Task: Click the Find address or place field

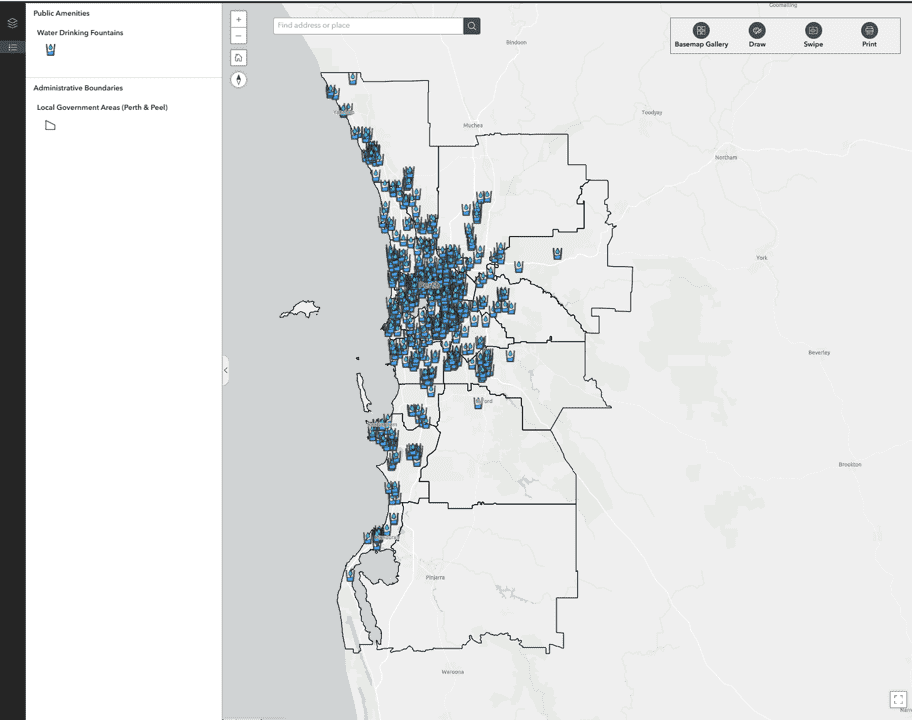Action: 368,25
